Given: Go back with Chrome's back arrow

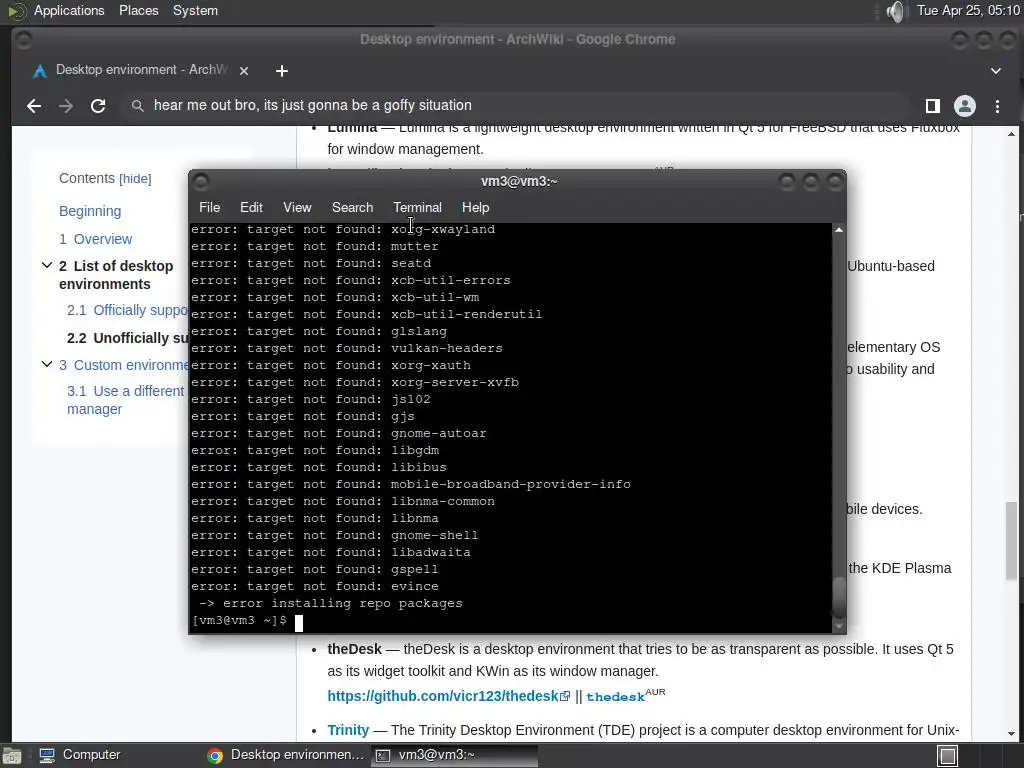Looking at the screenshot, I should pos(34,106).
